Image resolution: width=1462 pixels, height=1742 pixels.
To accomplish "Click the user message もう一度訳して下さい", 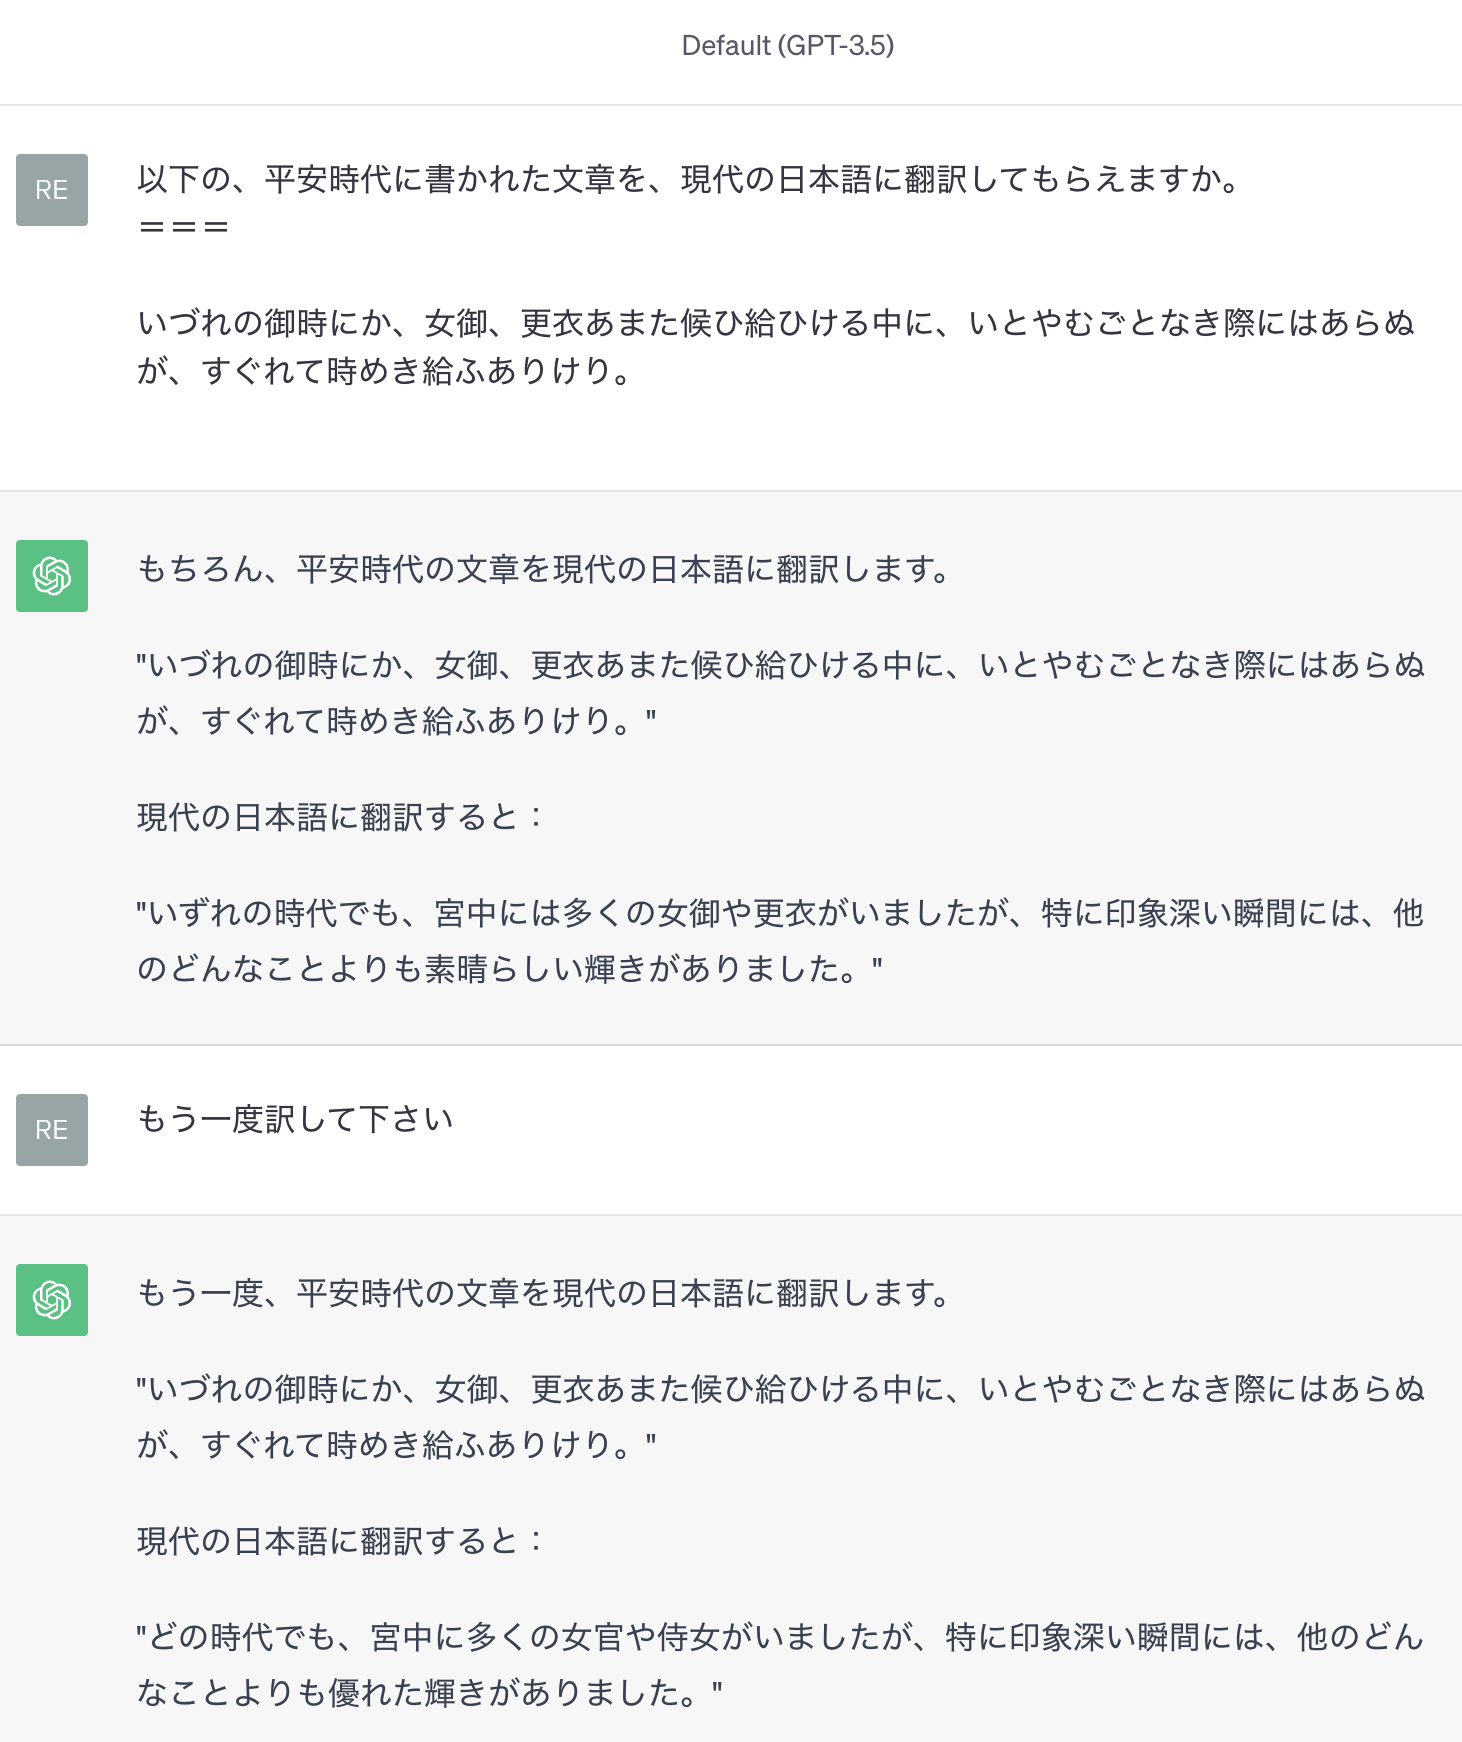I will point(295,1119).
